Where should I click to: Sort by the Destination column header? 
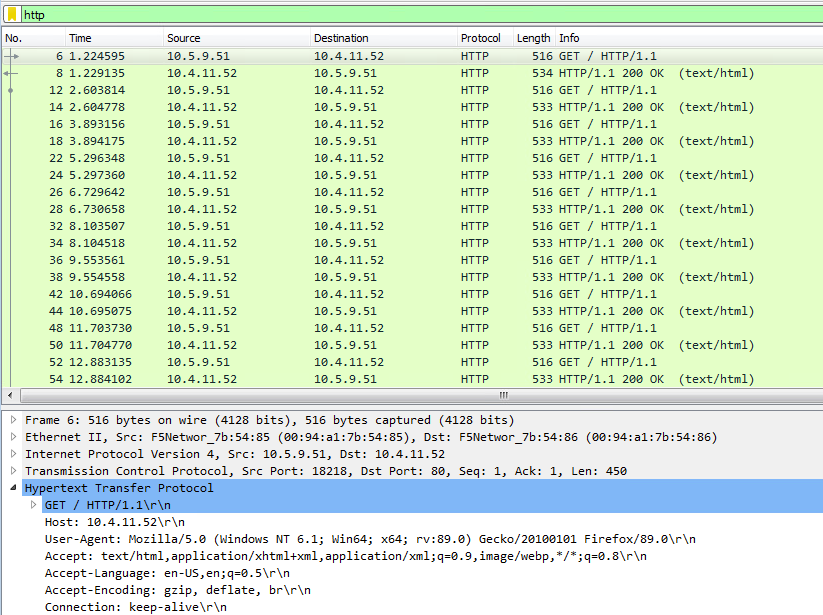coord(384,38)
